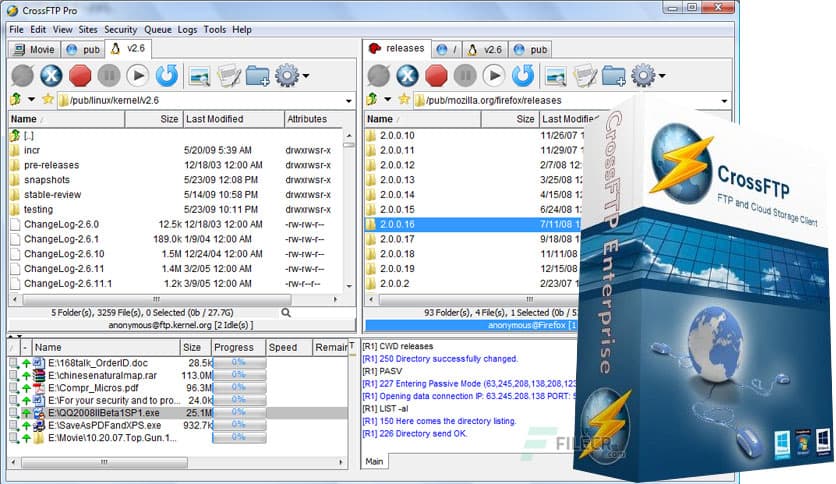Click the notepad edit icon in right pane
This screenshot has height=484, width=836.
[585, 75]
